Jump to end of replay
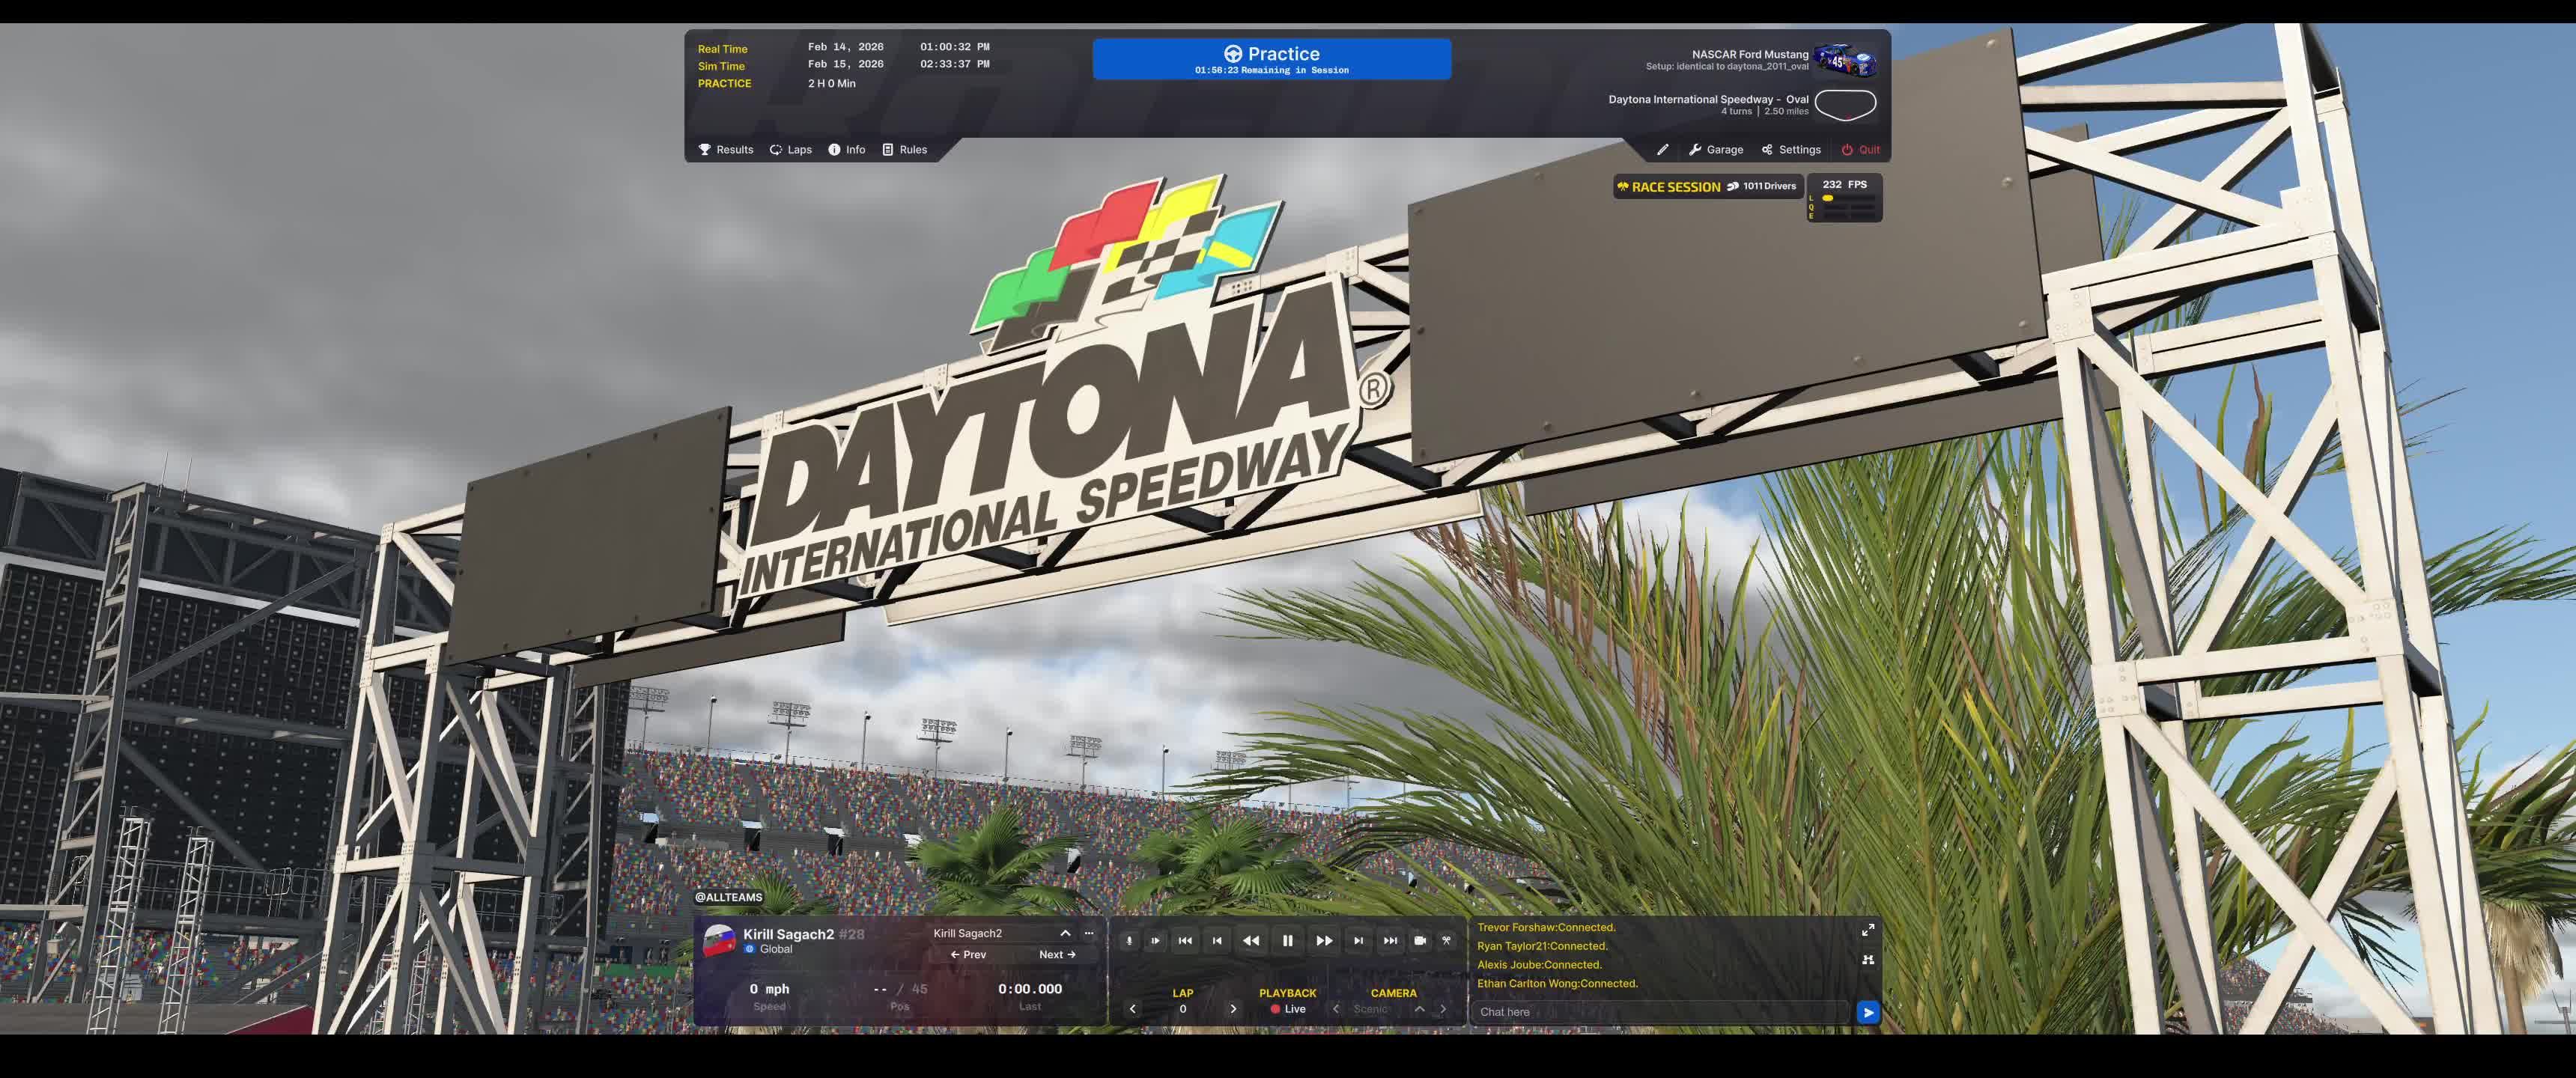The image size is (2576, 1078). coord(1390,940)
